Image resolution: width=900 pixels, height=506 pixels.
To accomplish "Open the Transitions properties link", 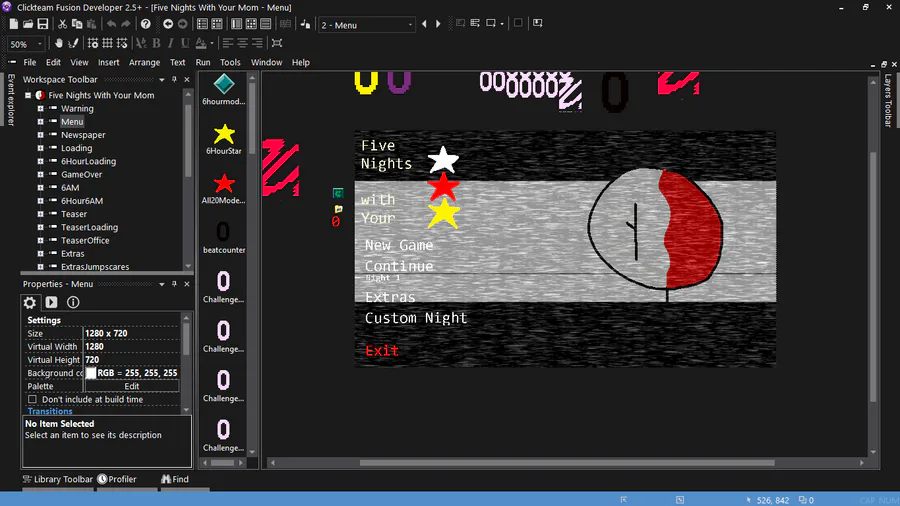I will (50, 411).
